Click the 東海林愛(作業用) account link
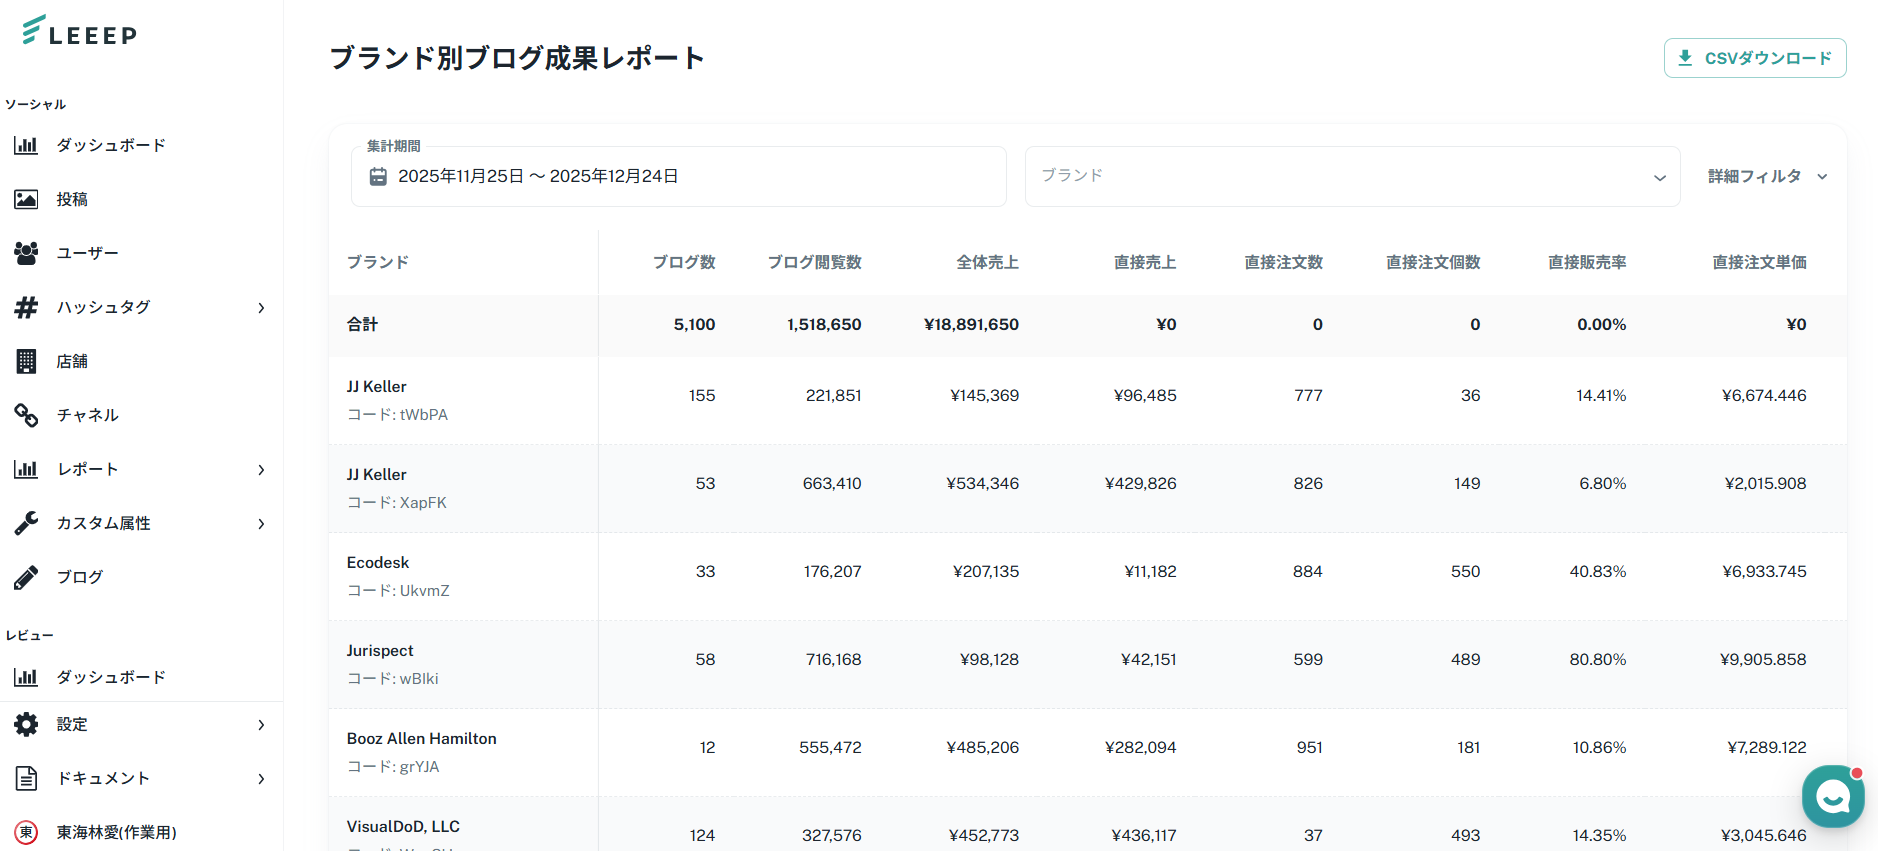The image size is (1878, 851). [116, 833]
